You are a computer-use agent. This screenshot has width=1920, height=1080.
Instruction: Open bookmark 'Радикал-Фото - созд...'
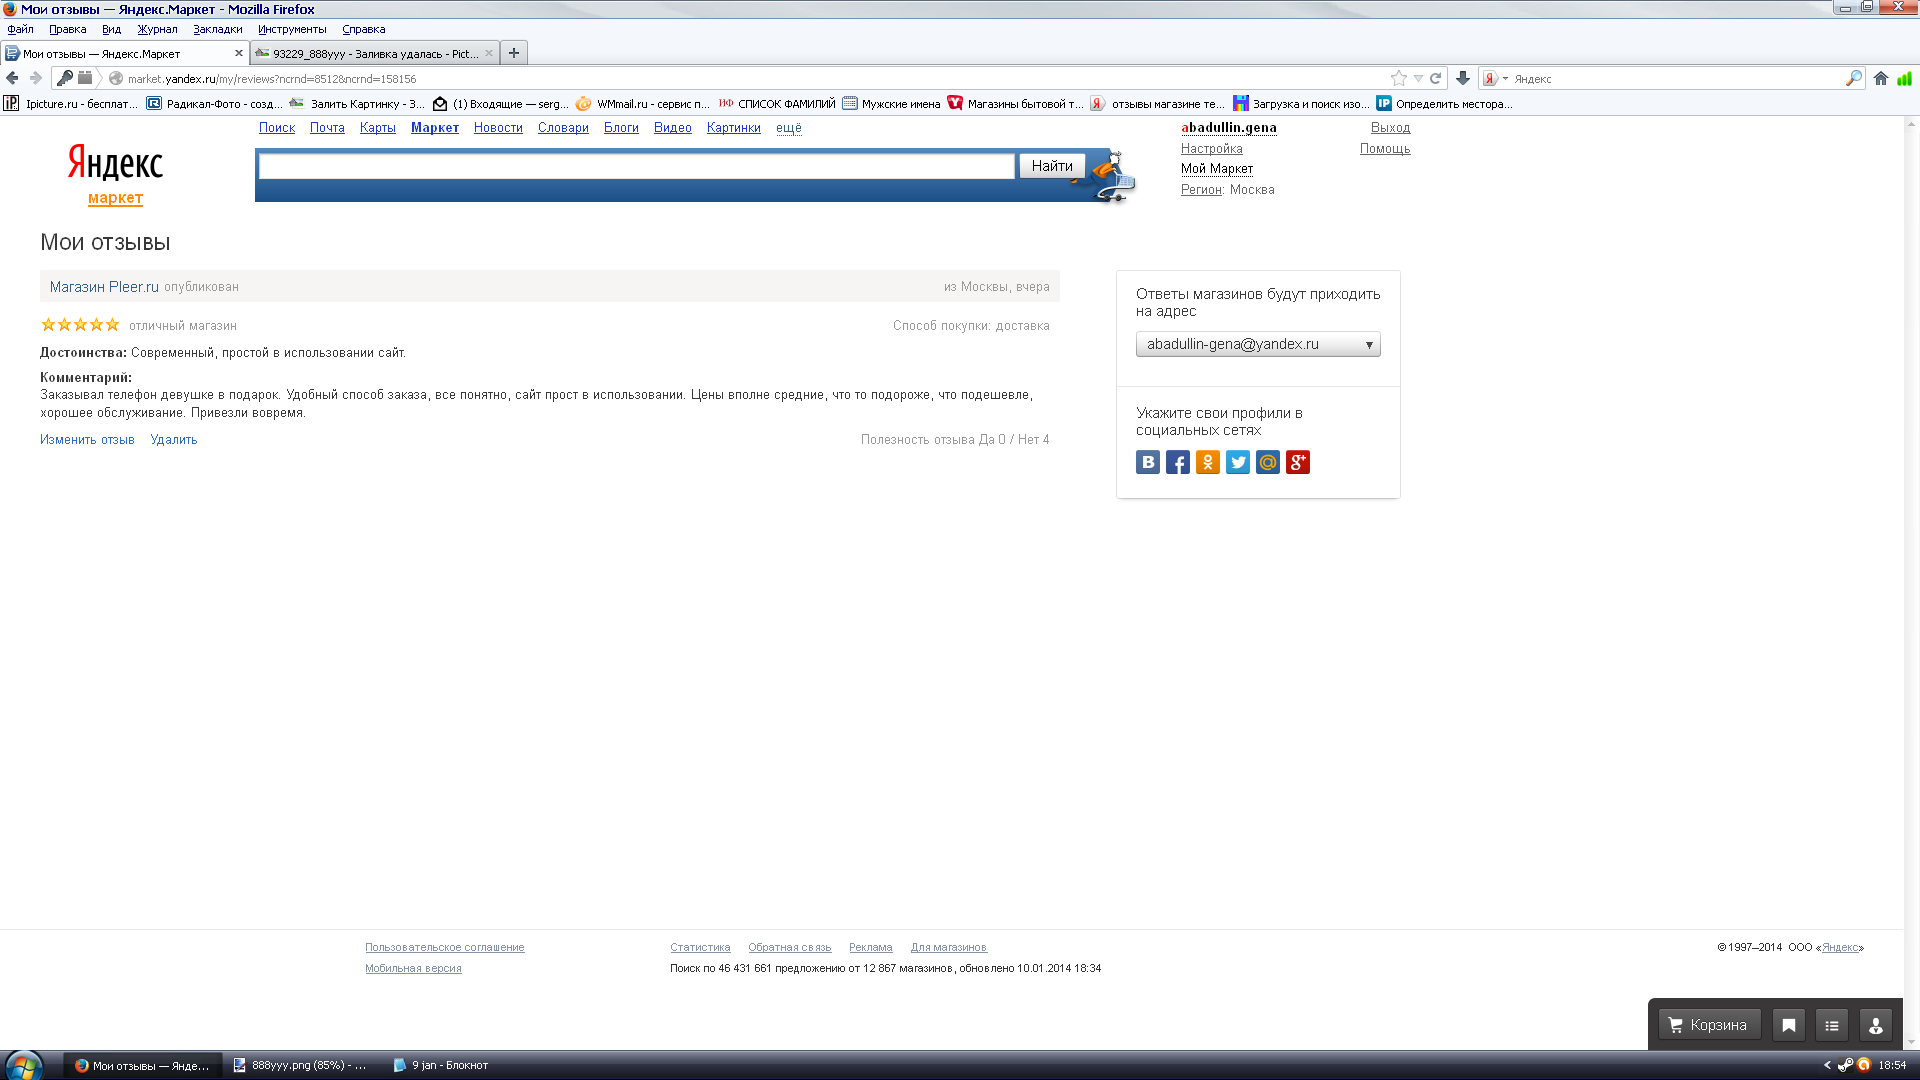click(x=214, y=104)
